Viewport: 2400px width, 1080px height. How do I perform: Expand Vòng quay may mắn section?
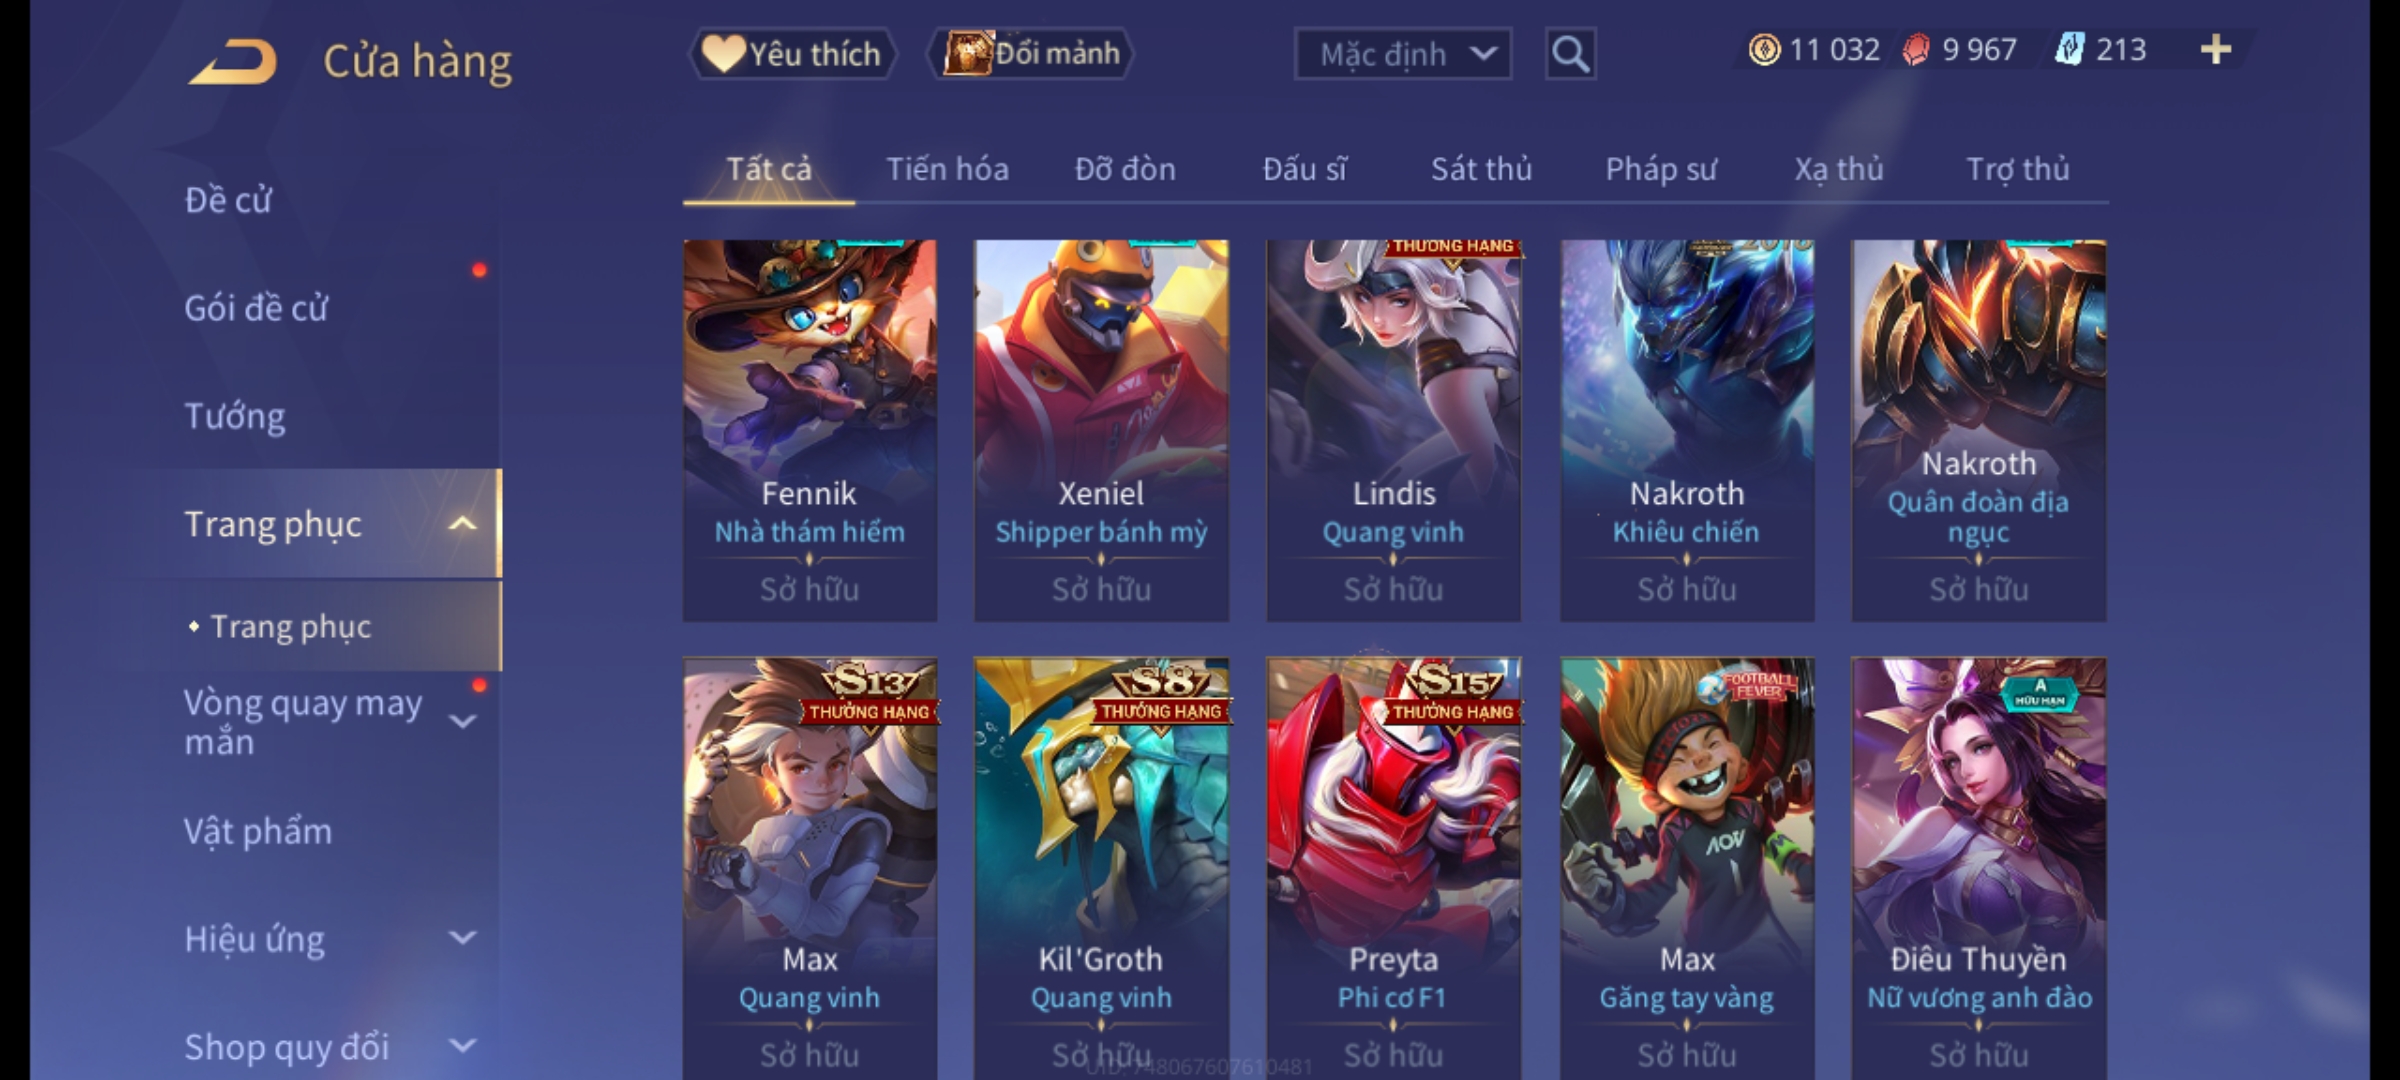click(x=462, y=722)
